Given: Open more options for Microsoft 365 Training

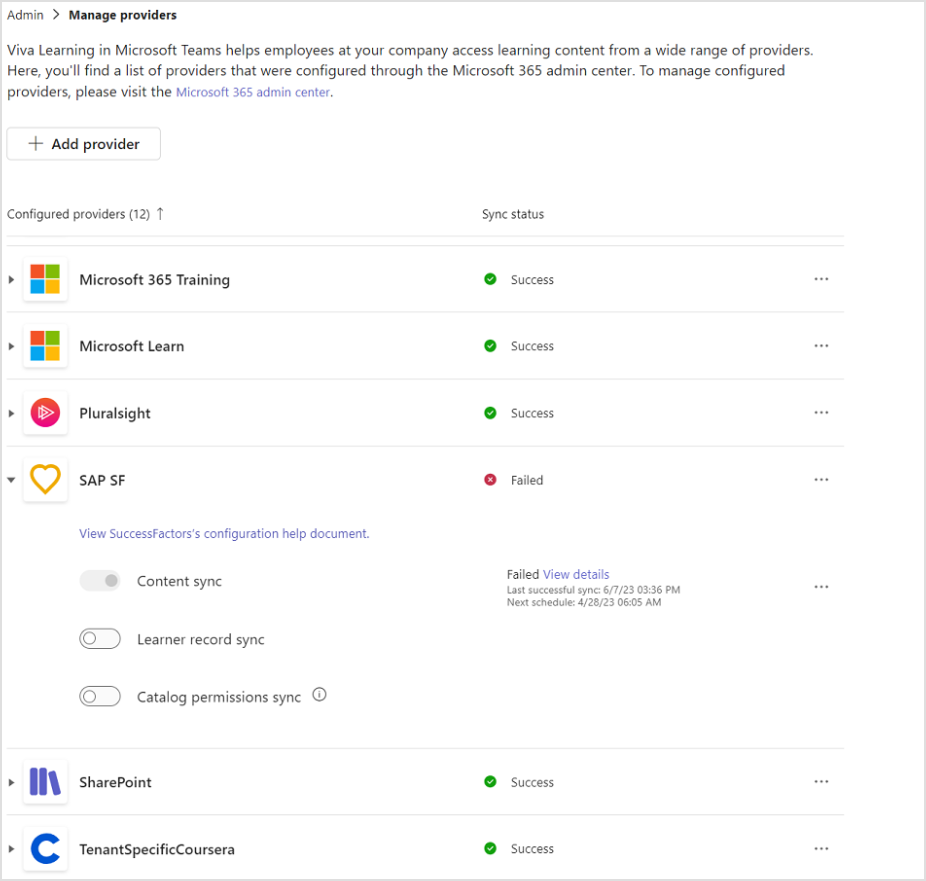Looking at the screenshot, I should [x=821, y=279].
